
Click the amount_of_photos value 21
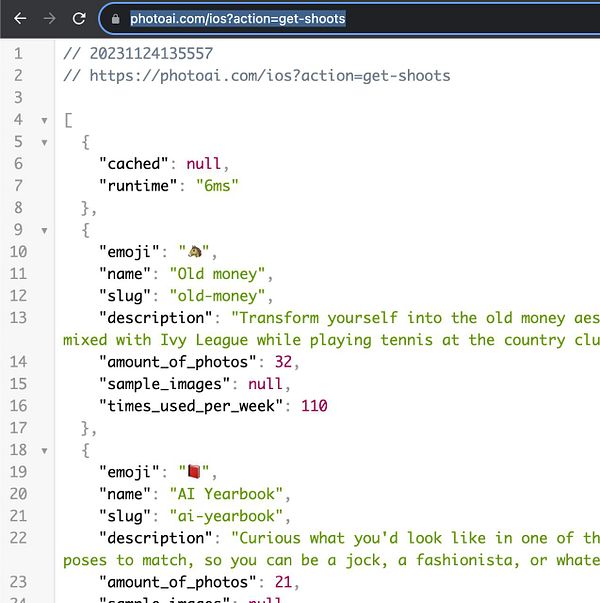pos(283,582)
